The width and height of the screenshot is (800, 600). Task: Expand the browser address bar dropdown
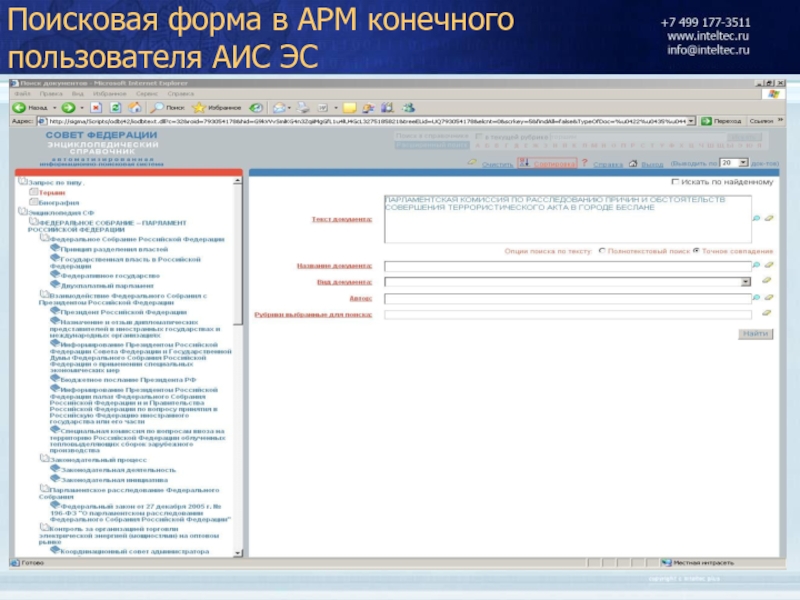click(692, 120)
